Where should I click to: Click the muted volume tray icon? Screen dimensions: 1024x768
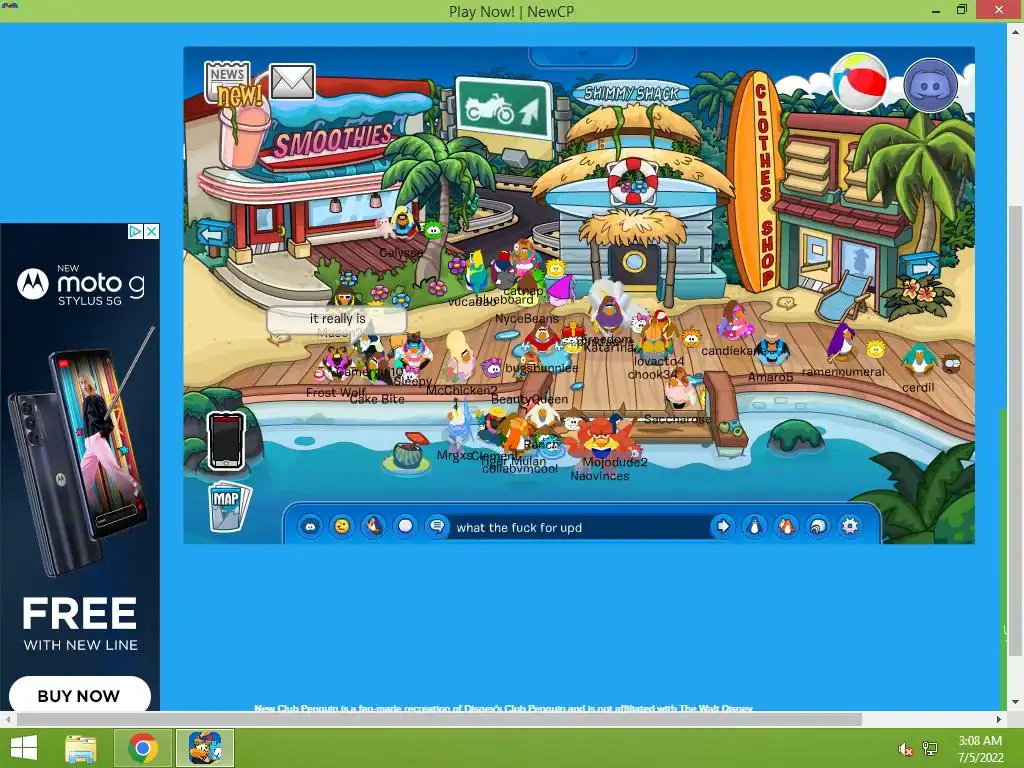tap(905, 749)
